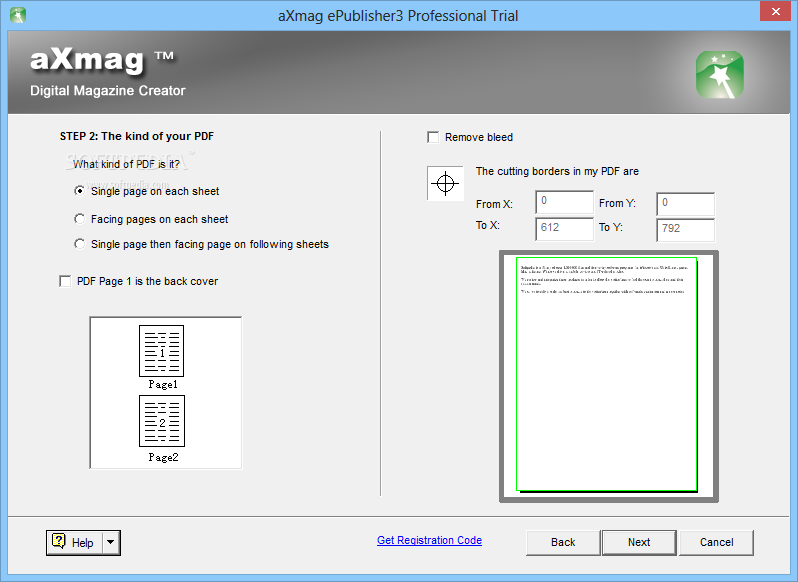Image resolution: width=798 pixels, height=582 pixels.
Task: Click the aXmag magic wand logo
Action: 720,74
